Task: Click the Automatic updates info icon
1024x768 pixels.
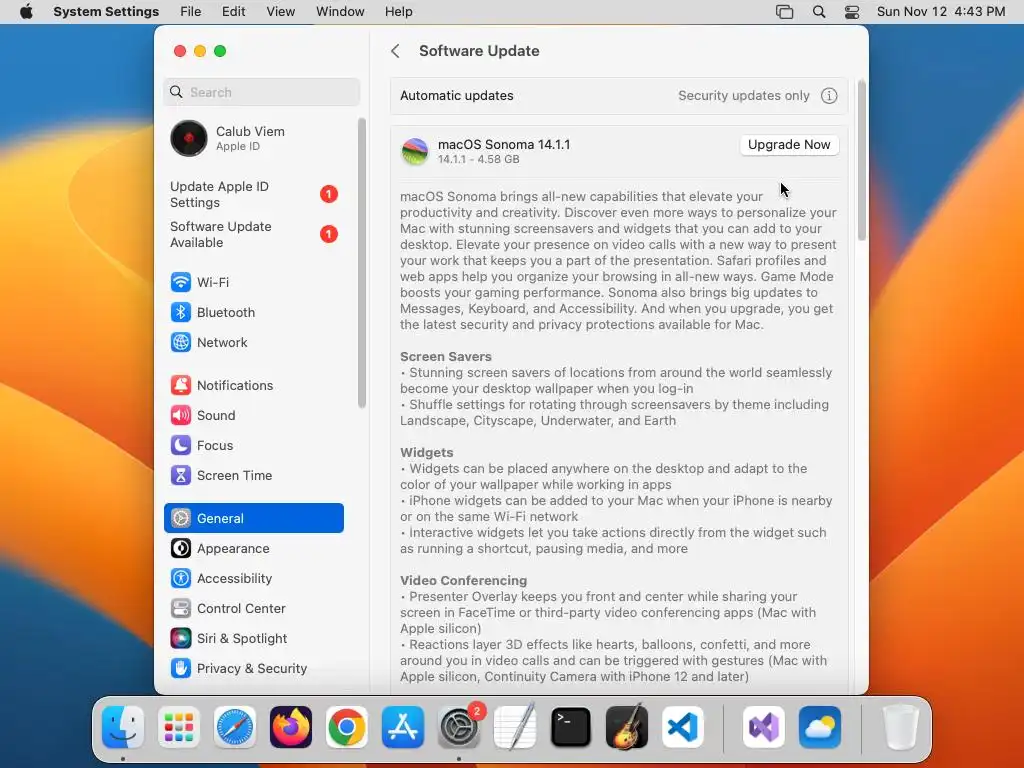Action: [x=829, y=96]
